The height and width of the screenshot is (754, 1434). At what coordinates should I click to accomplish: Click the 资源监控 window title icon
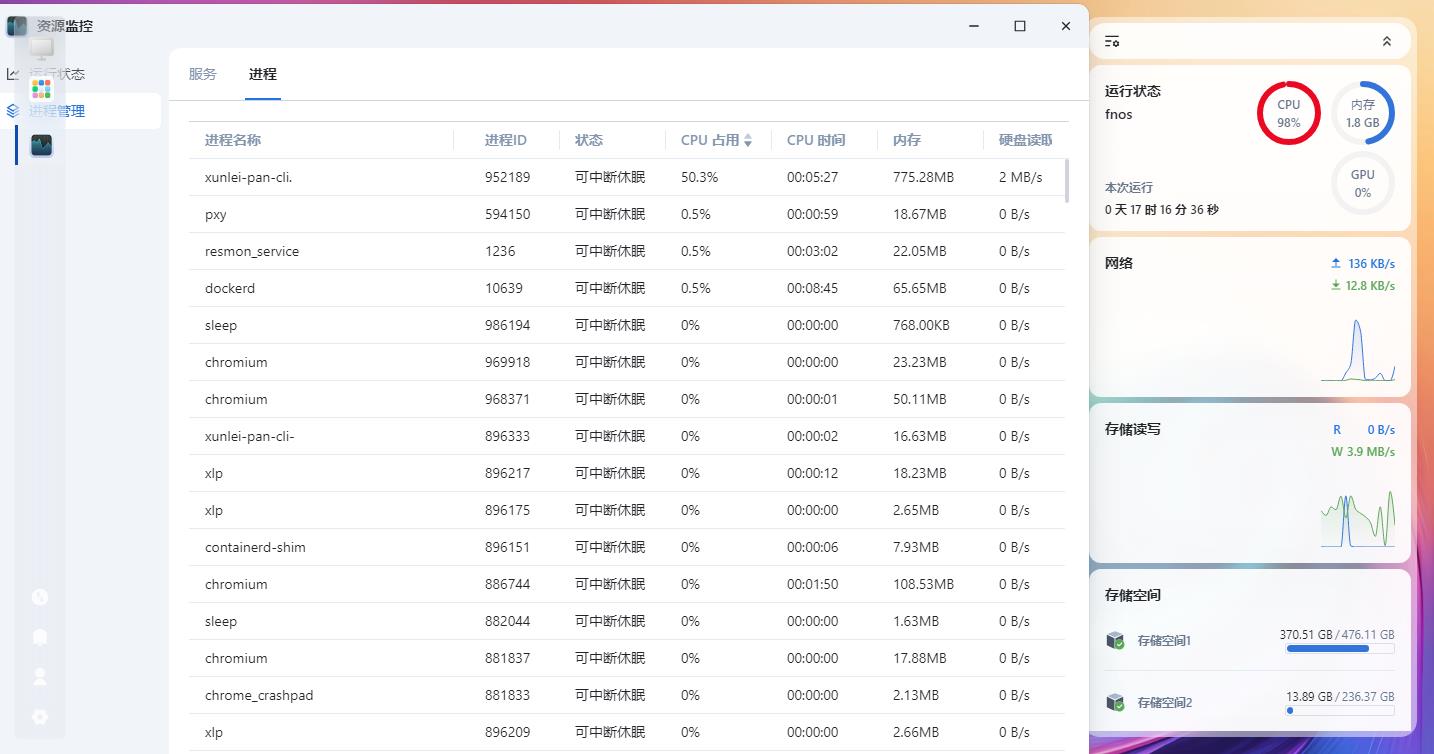[x=17, y=26]
